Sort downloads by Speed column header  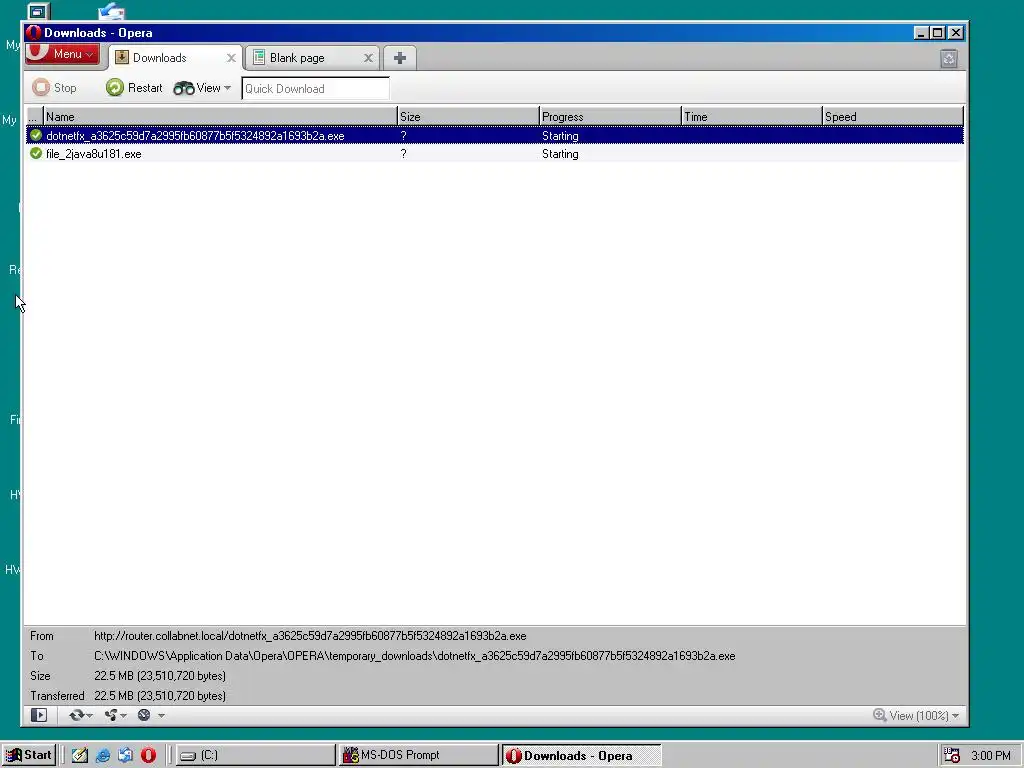893,116
